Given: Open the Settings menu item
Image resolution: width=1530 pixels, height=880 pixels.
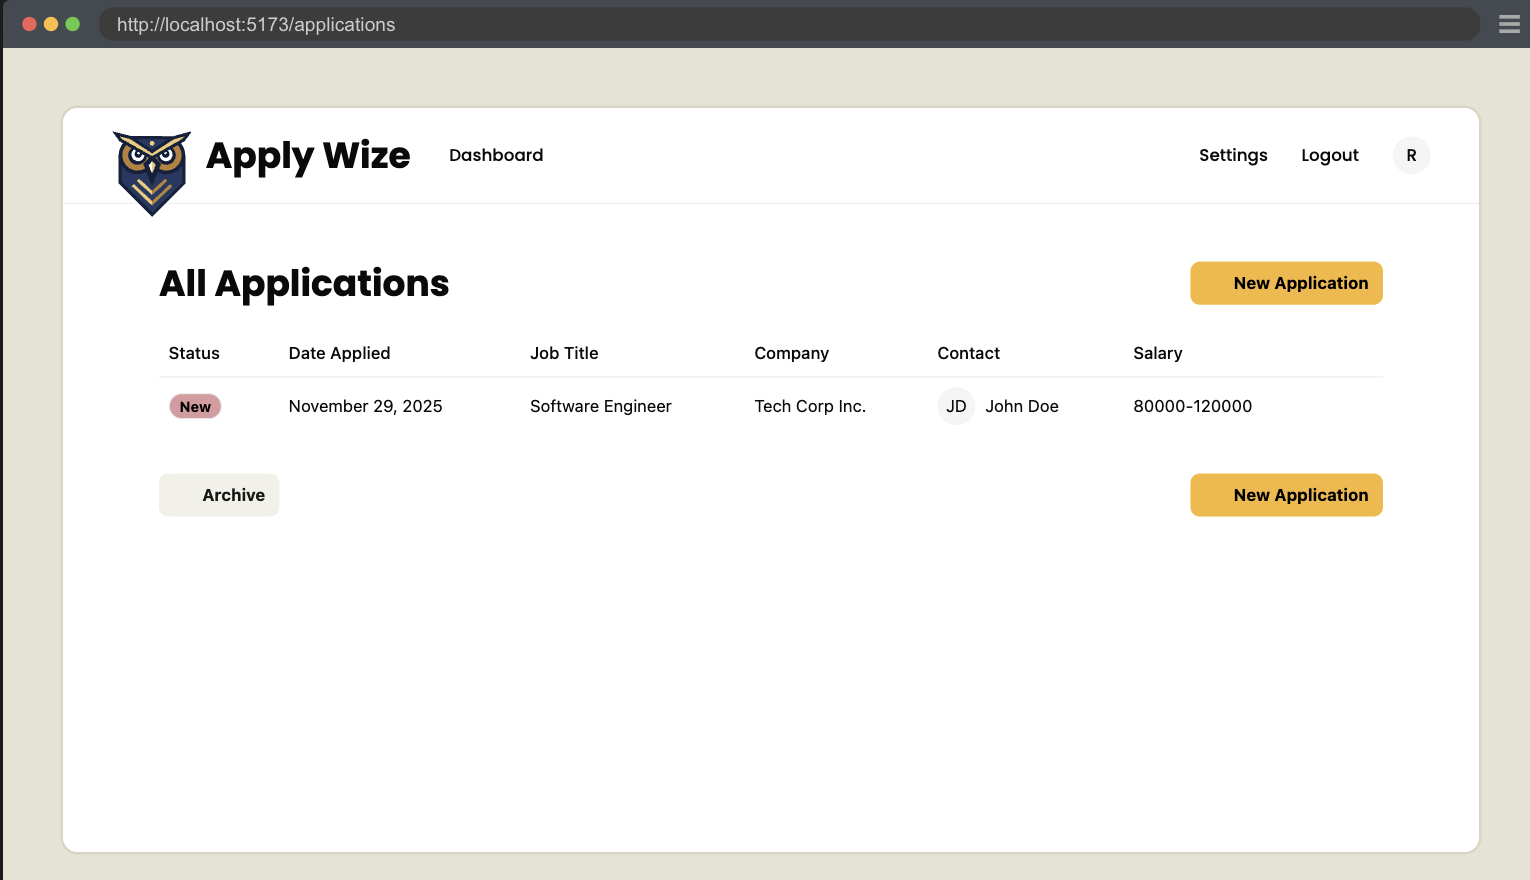Looking at the screenshot, I should coord(1233,155).
